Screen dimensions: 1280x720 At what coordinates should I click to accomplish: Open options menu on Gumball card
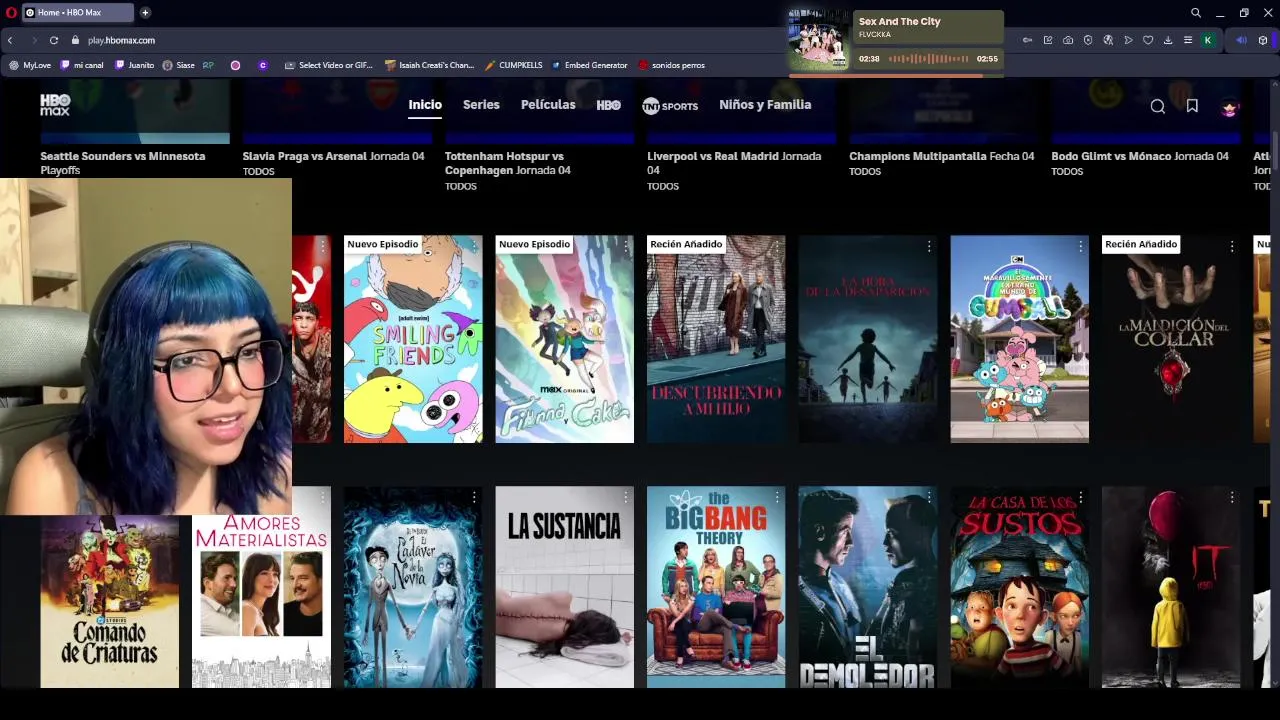[x=1080, y=246]
